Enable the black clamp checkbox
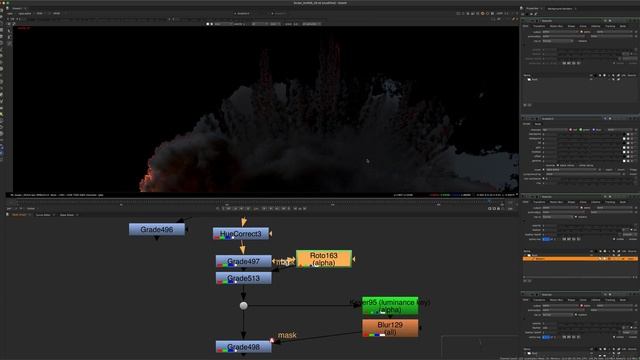640x360 pixels. (558, 165)
